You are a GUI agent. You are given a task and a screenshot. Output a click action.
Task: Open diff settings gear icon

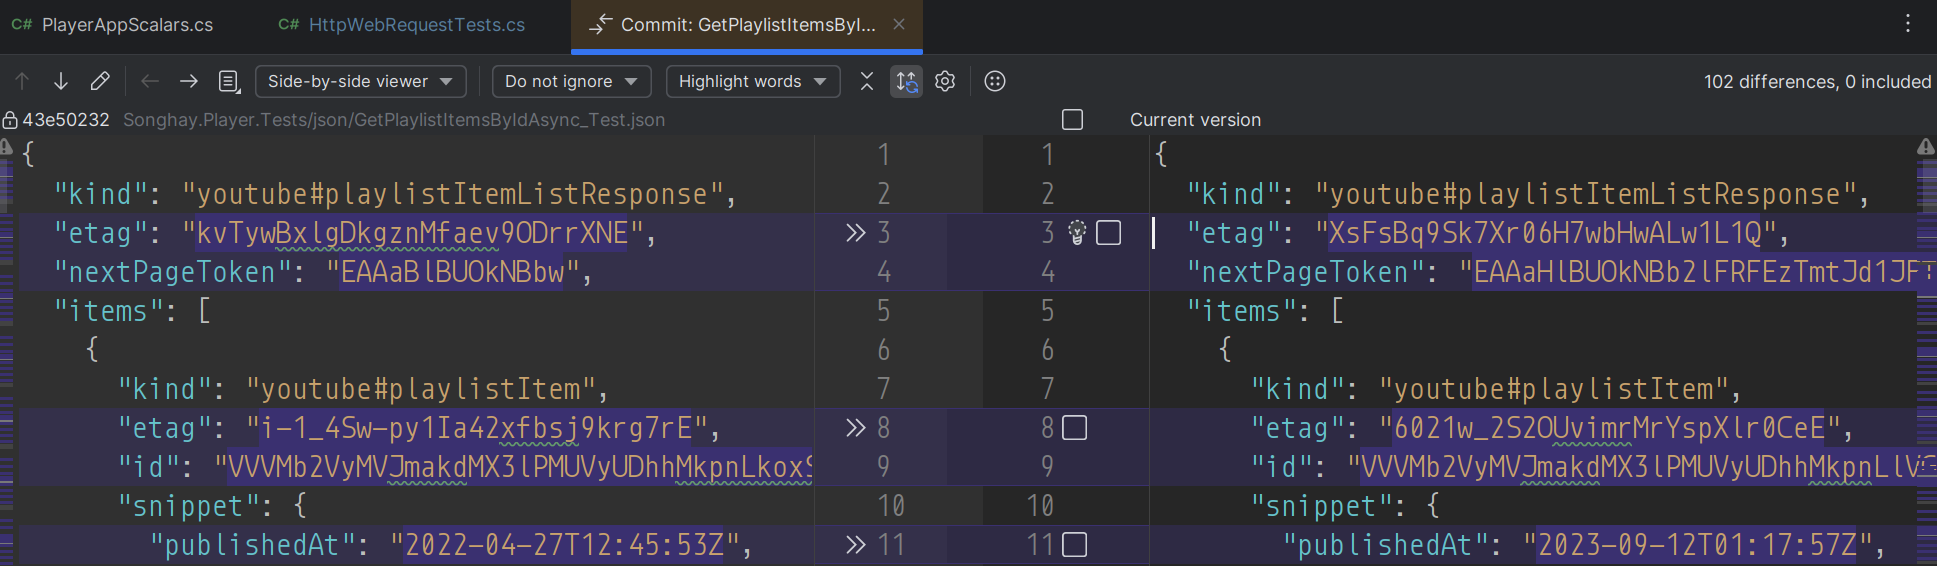coord(945,81)
